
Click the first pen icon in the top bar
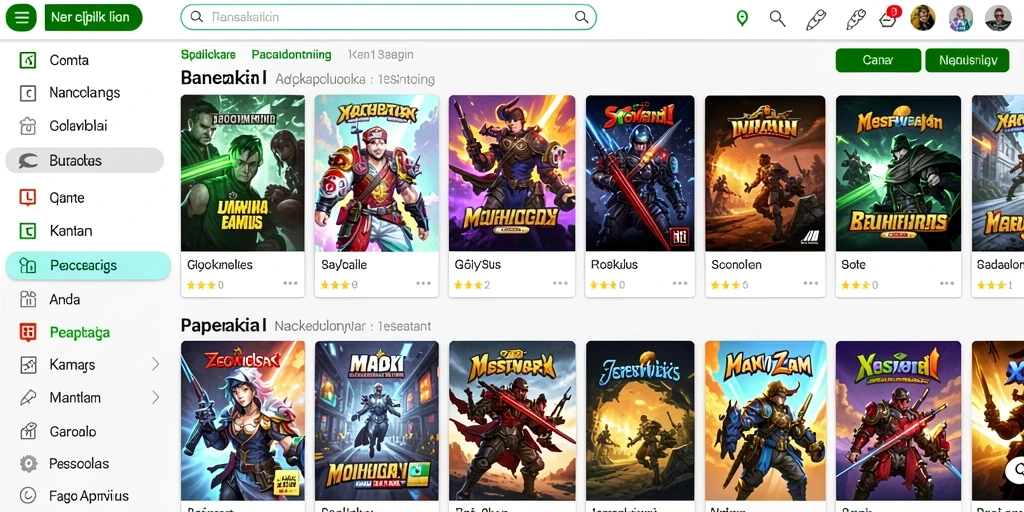[815, 19]
